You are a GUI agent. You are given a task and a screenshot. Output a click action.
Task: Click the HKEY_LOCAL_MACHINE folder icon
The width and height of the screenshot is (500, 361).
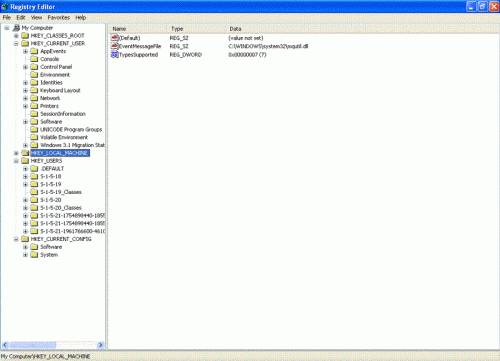tap(25, 153)
